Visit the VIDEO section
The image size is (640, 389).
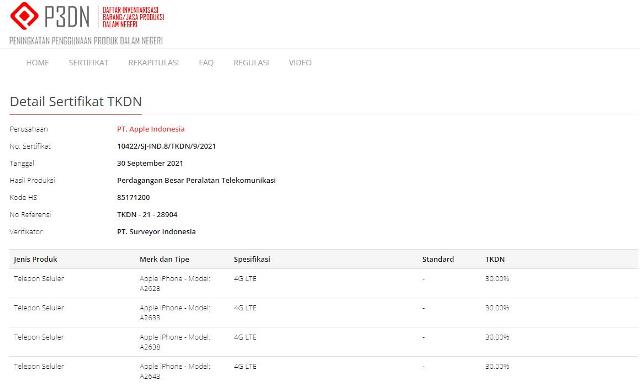tap(300, 62)
